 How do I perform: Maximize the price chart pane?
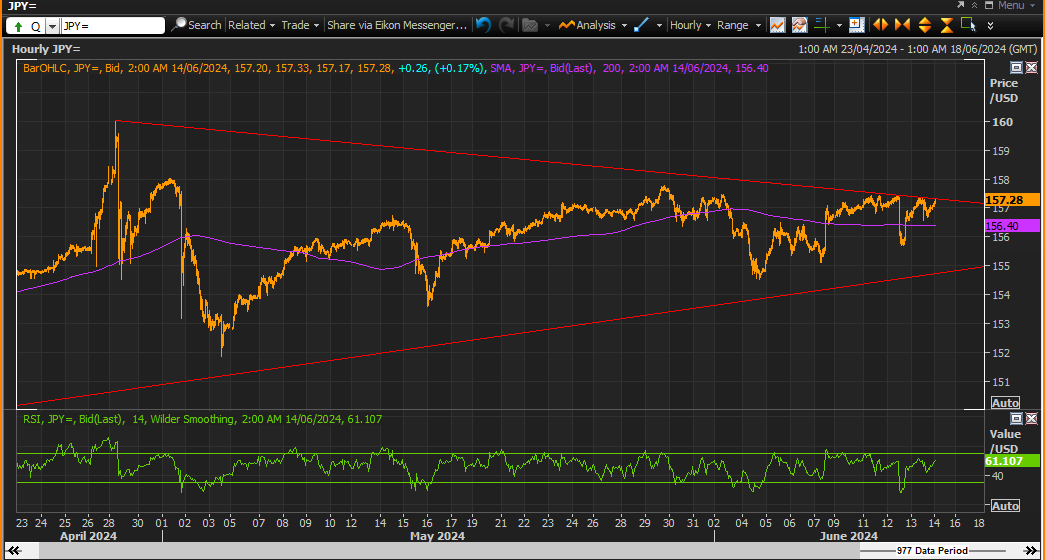1016,67
